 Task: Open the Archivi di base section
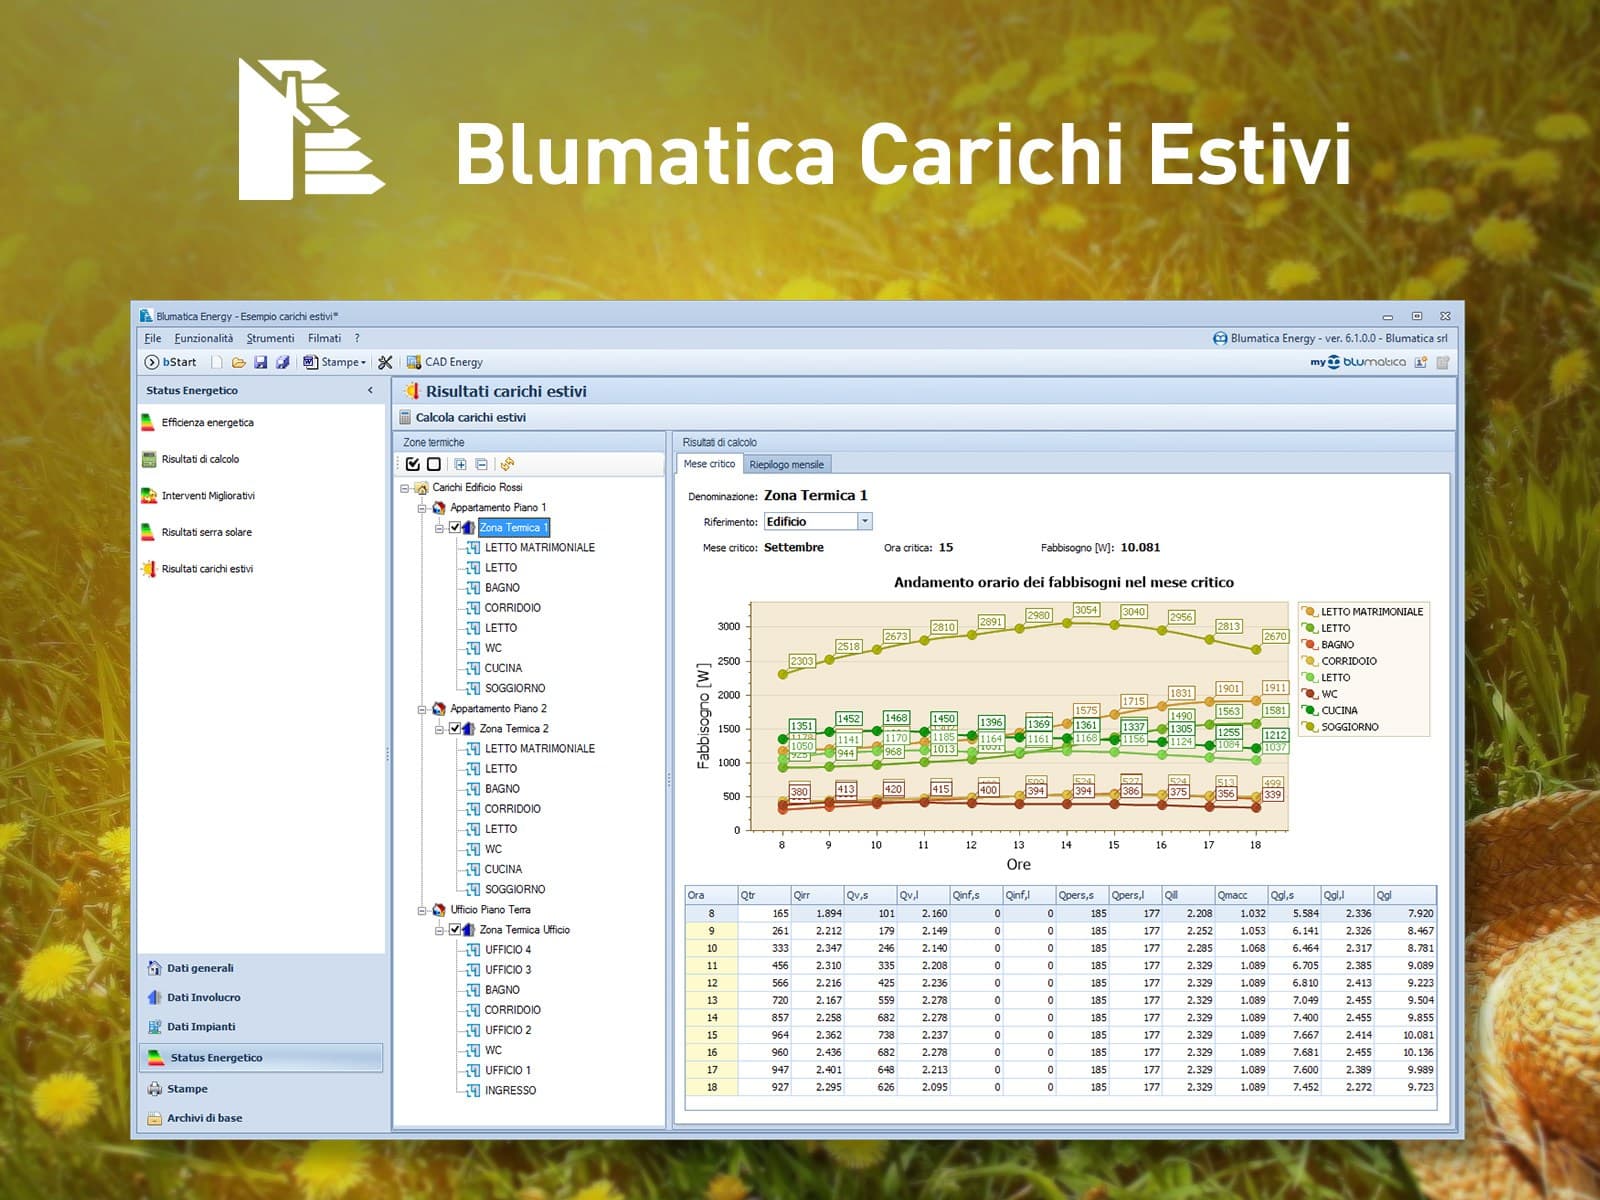[195, 1118]
